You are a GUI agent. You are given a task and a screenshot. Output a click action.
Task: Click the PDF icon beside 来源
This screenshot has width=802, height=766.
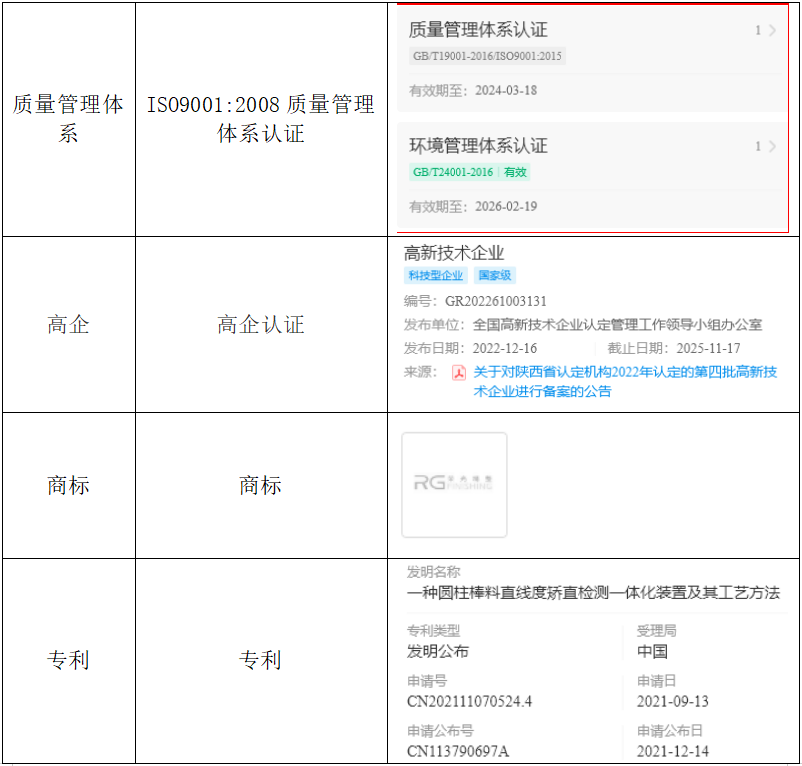pyautogui.click(x=459, y=373)
